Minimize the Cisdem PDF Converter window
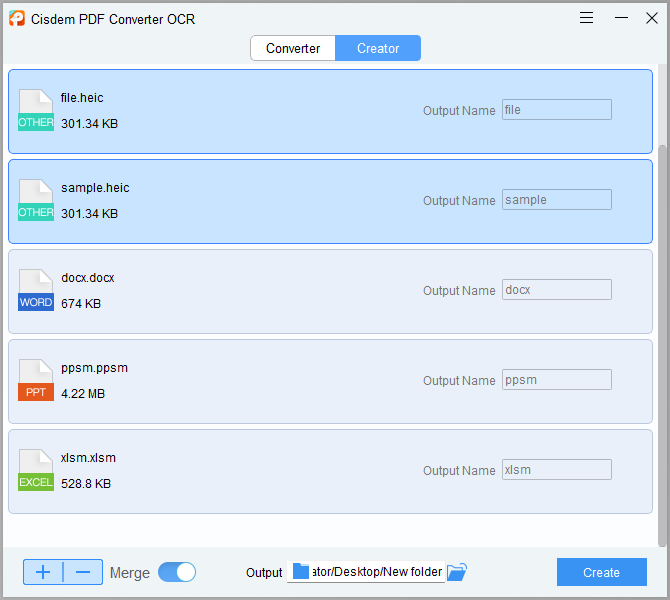 coord(621,18)
